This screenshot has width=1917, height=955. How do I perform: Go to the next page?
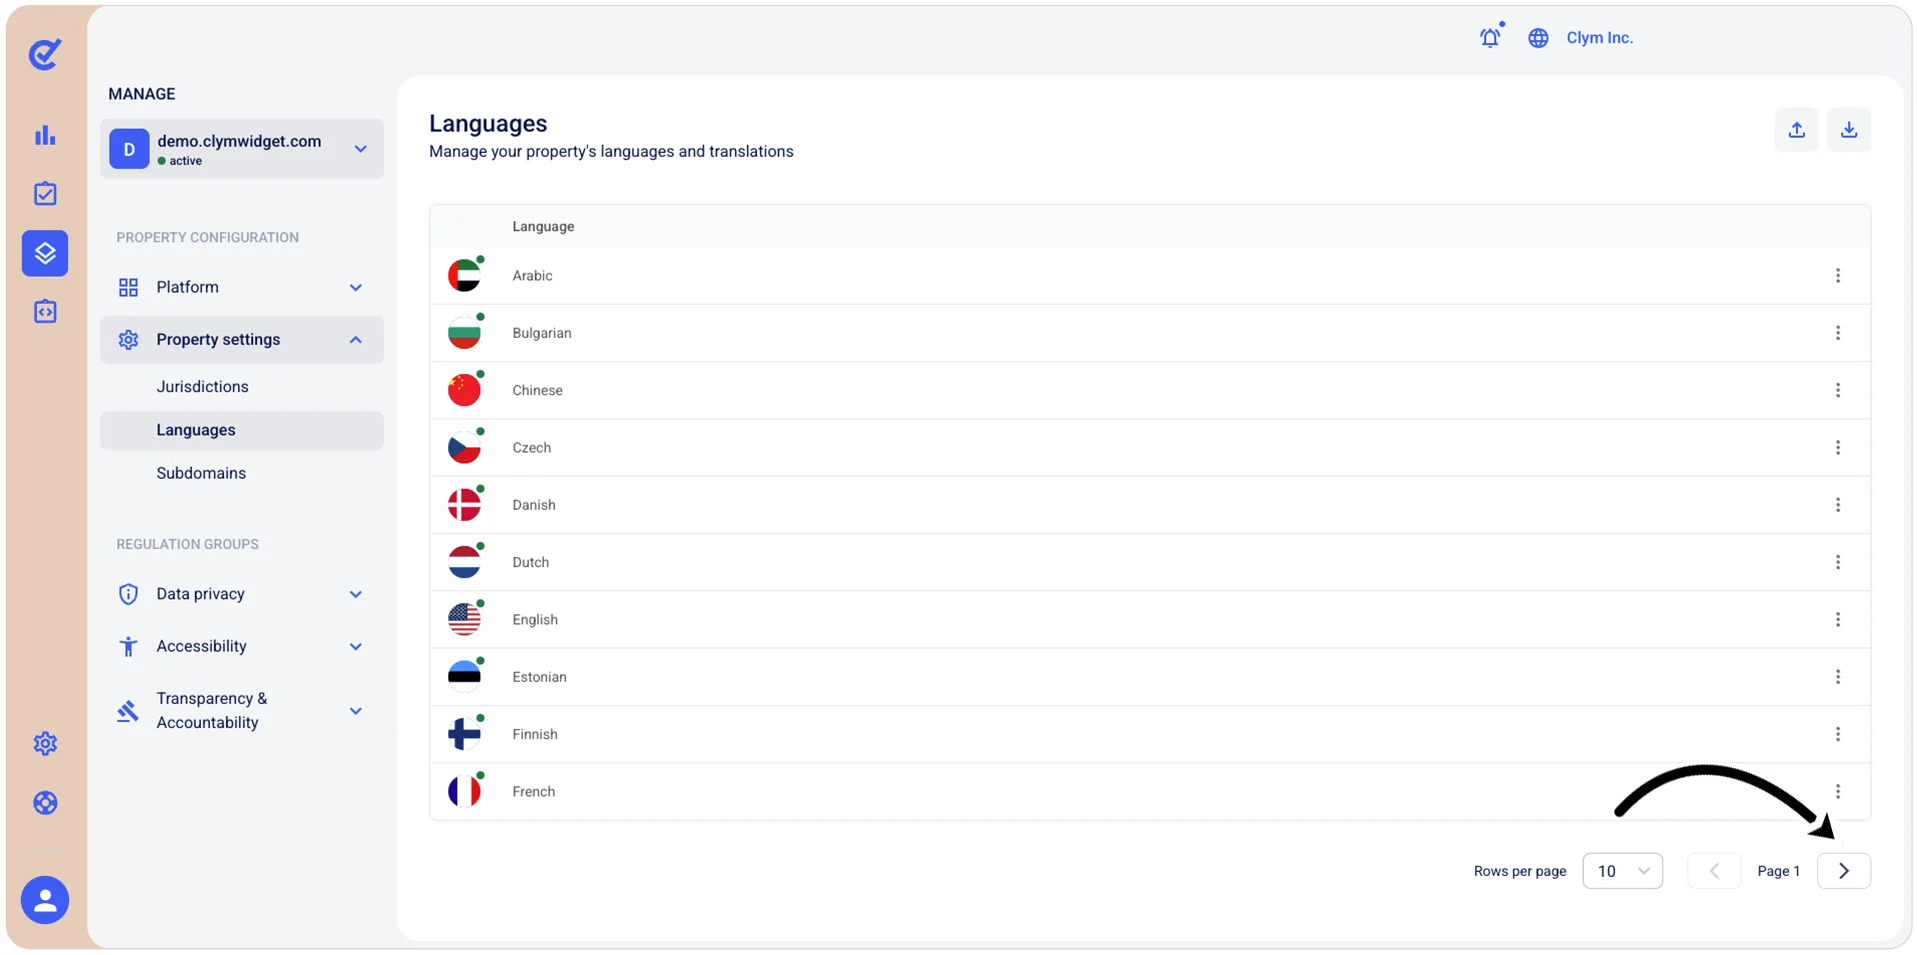tap(1844, 871)
